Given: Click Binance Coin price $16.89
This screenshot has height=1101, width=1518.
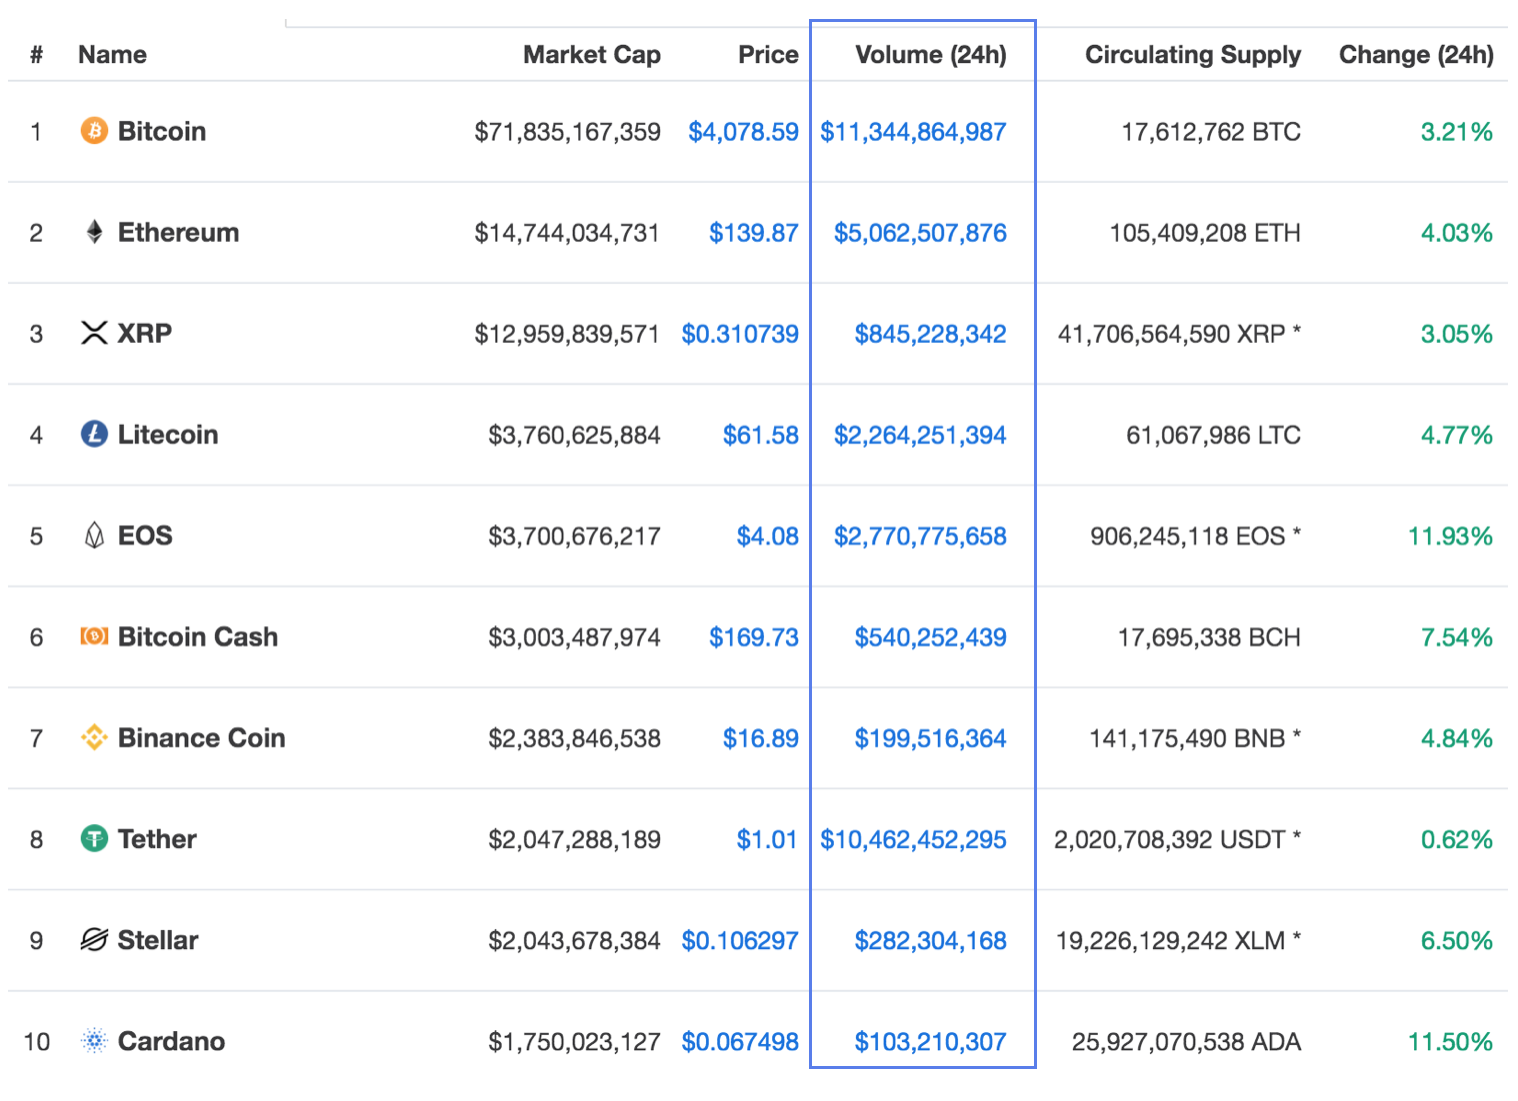Looking at the screenshot, I should (760, 738).
